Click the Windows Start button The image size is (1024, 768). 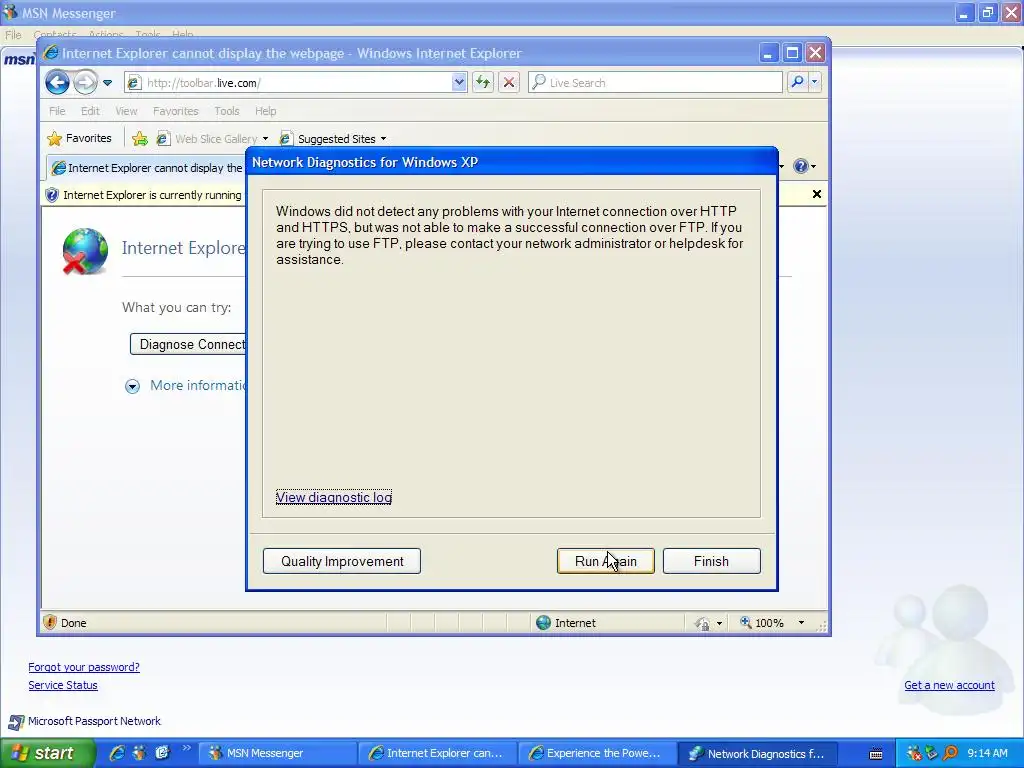coord(47,753)
